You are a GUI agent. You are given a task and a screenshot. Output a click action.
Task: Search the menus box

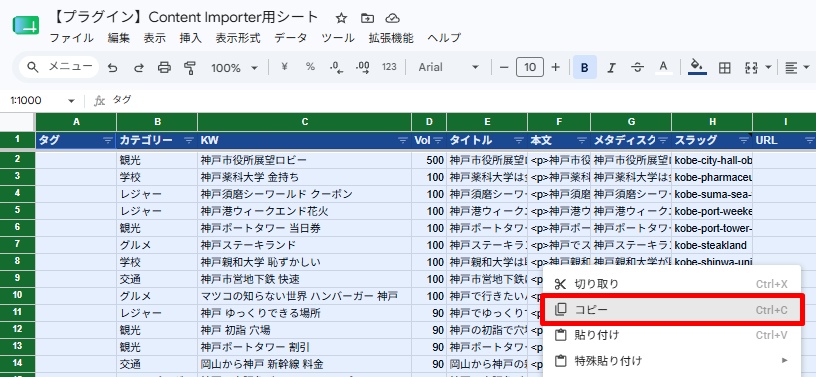(59, 67)
